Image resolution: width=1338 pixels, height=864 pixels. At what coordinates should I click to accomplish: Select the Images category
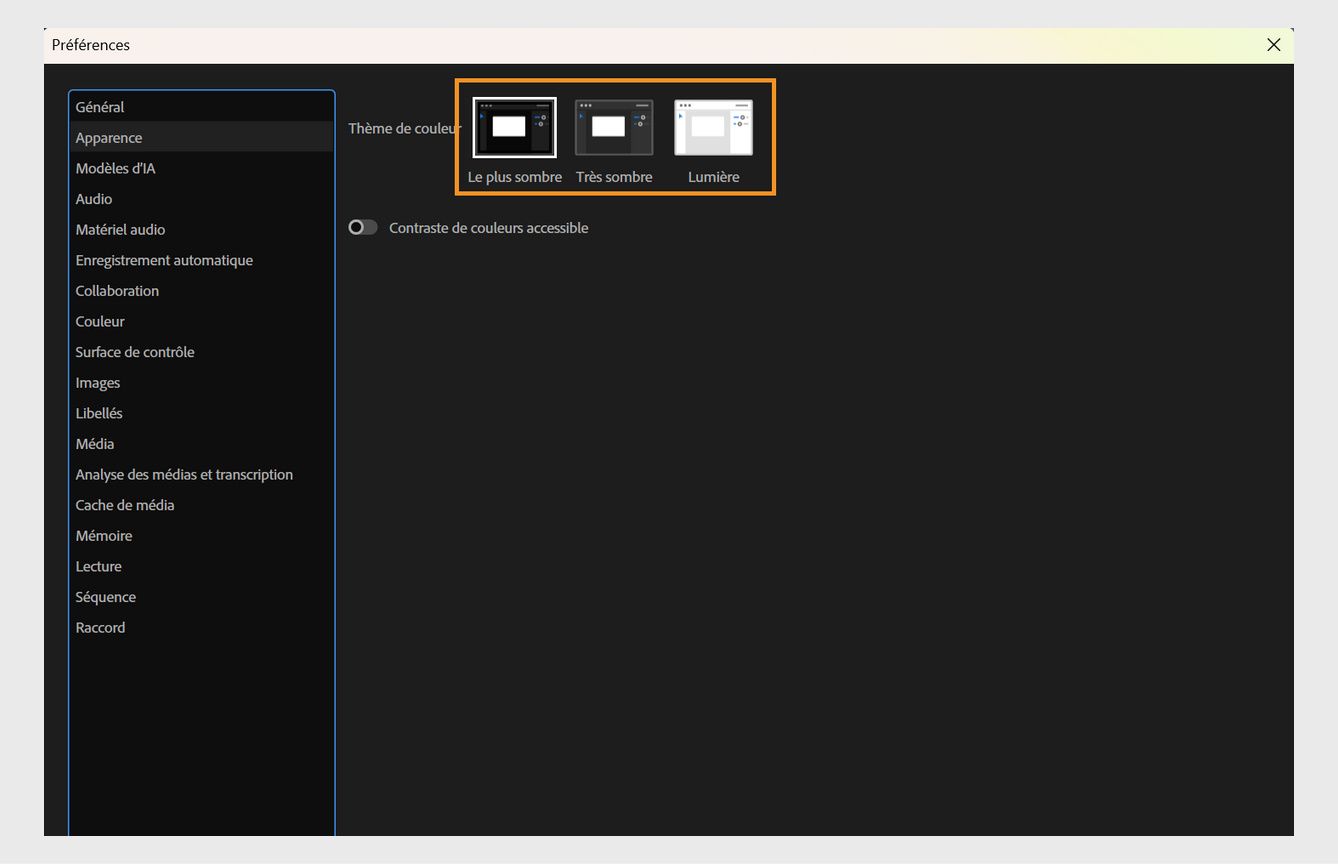coord(201,383)
